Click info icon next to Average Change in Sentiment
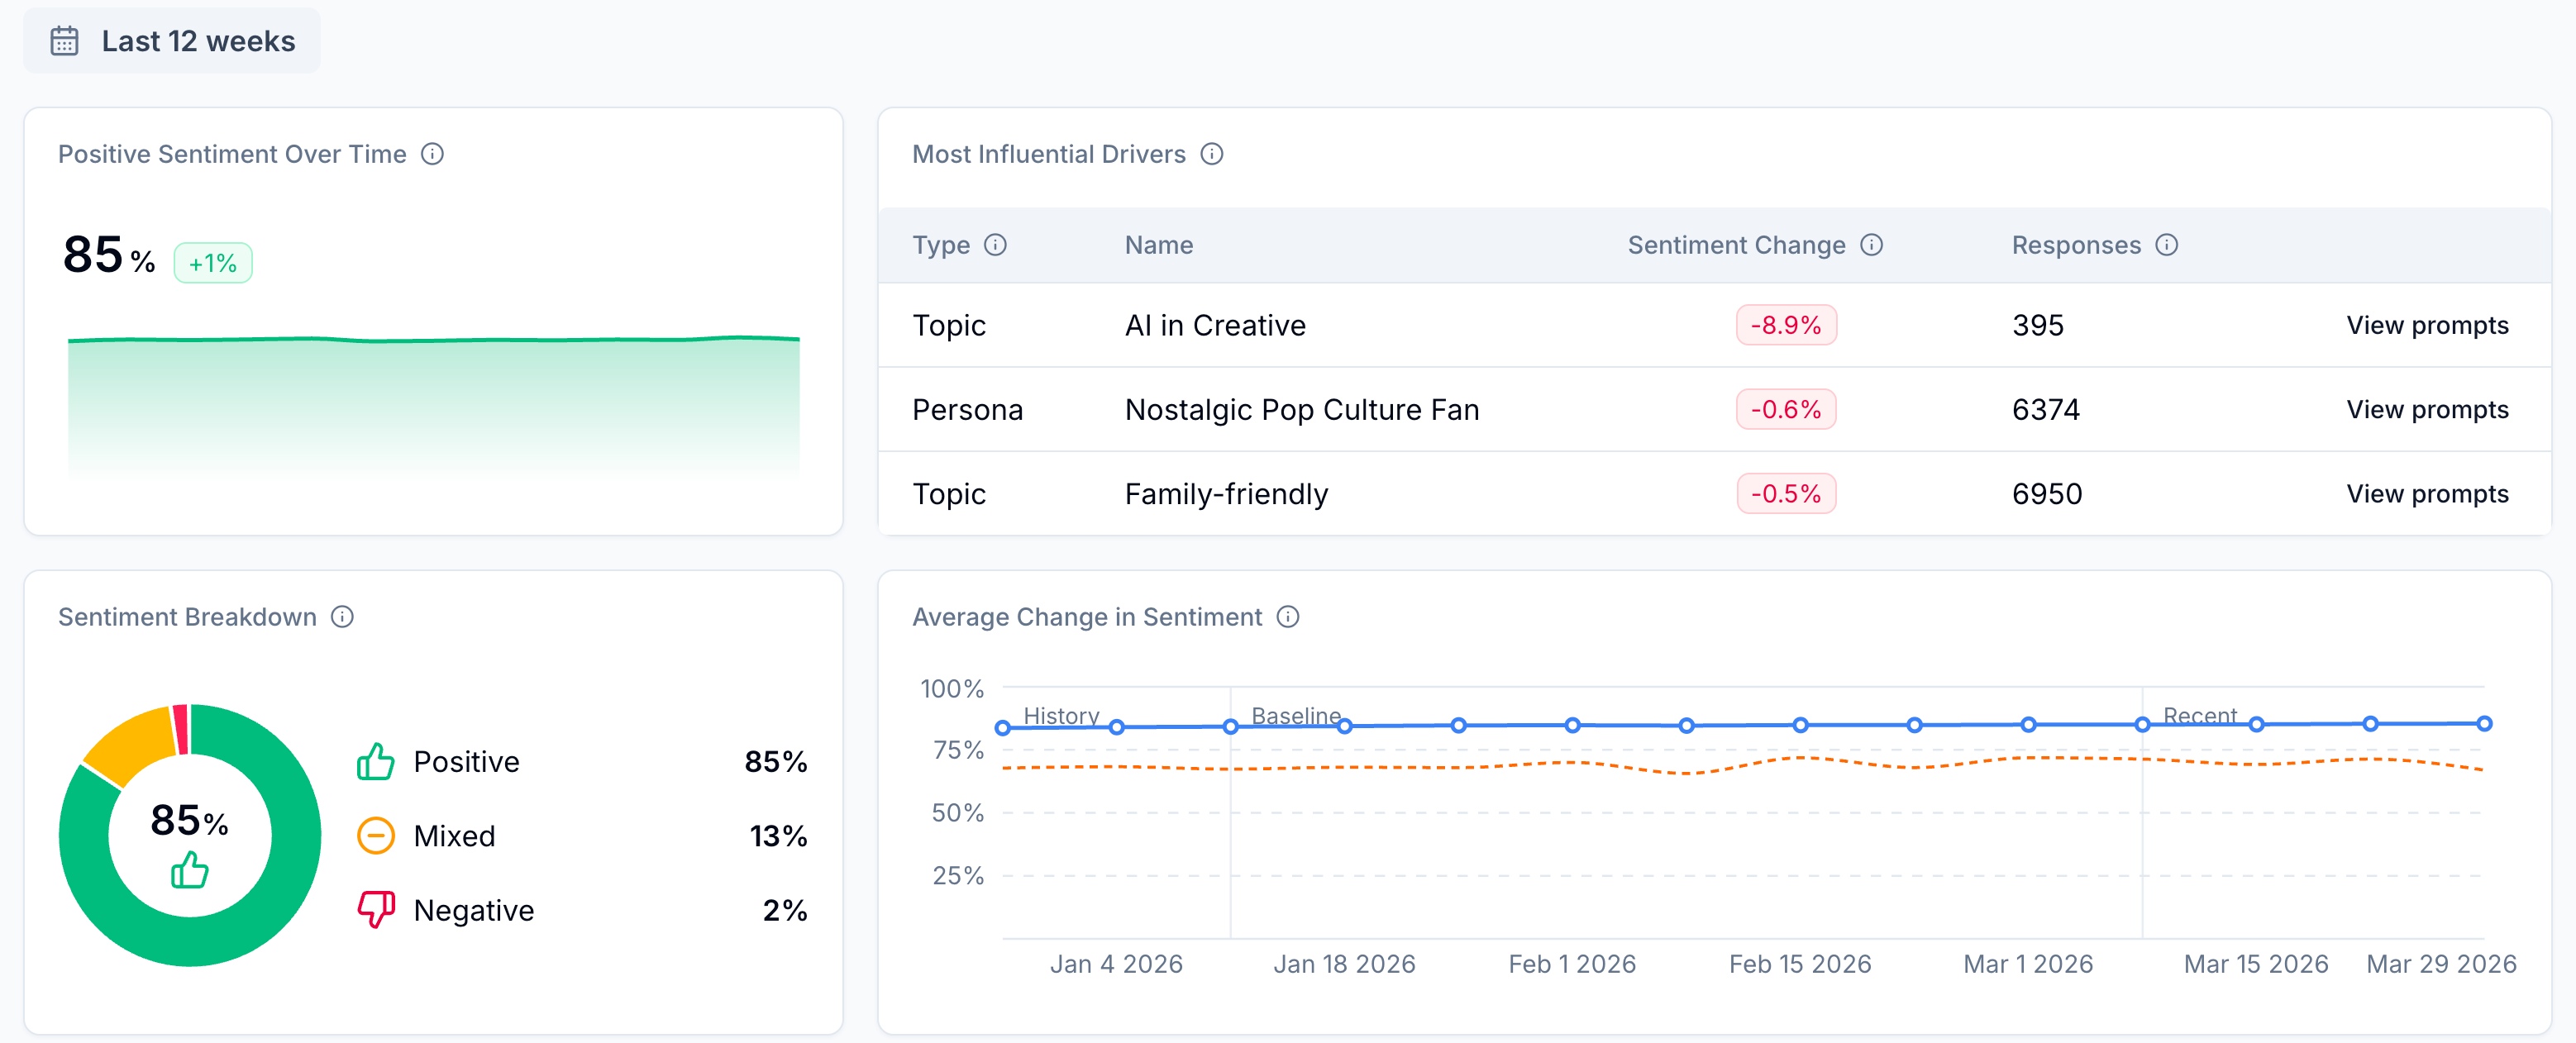2576x1043 pixels. pyautogui.click(x=1288, y=617)
